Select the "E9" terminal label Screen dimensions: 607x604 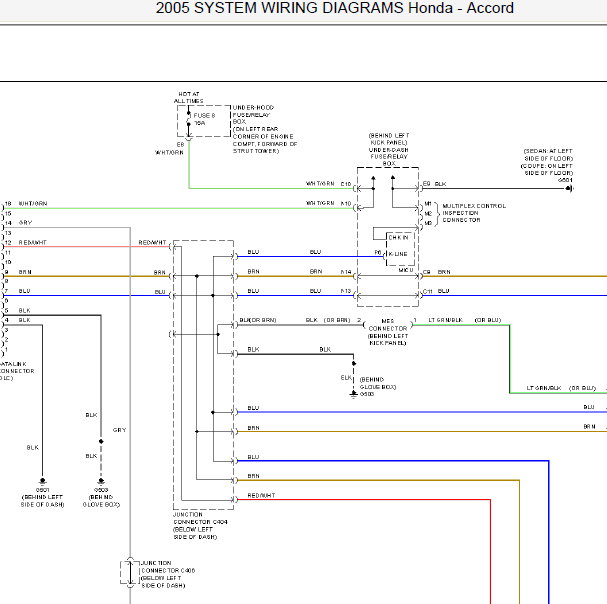426,184
